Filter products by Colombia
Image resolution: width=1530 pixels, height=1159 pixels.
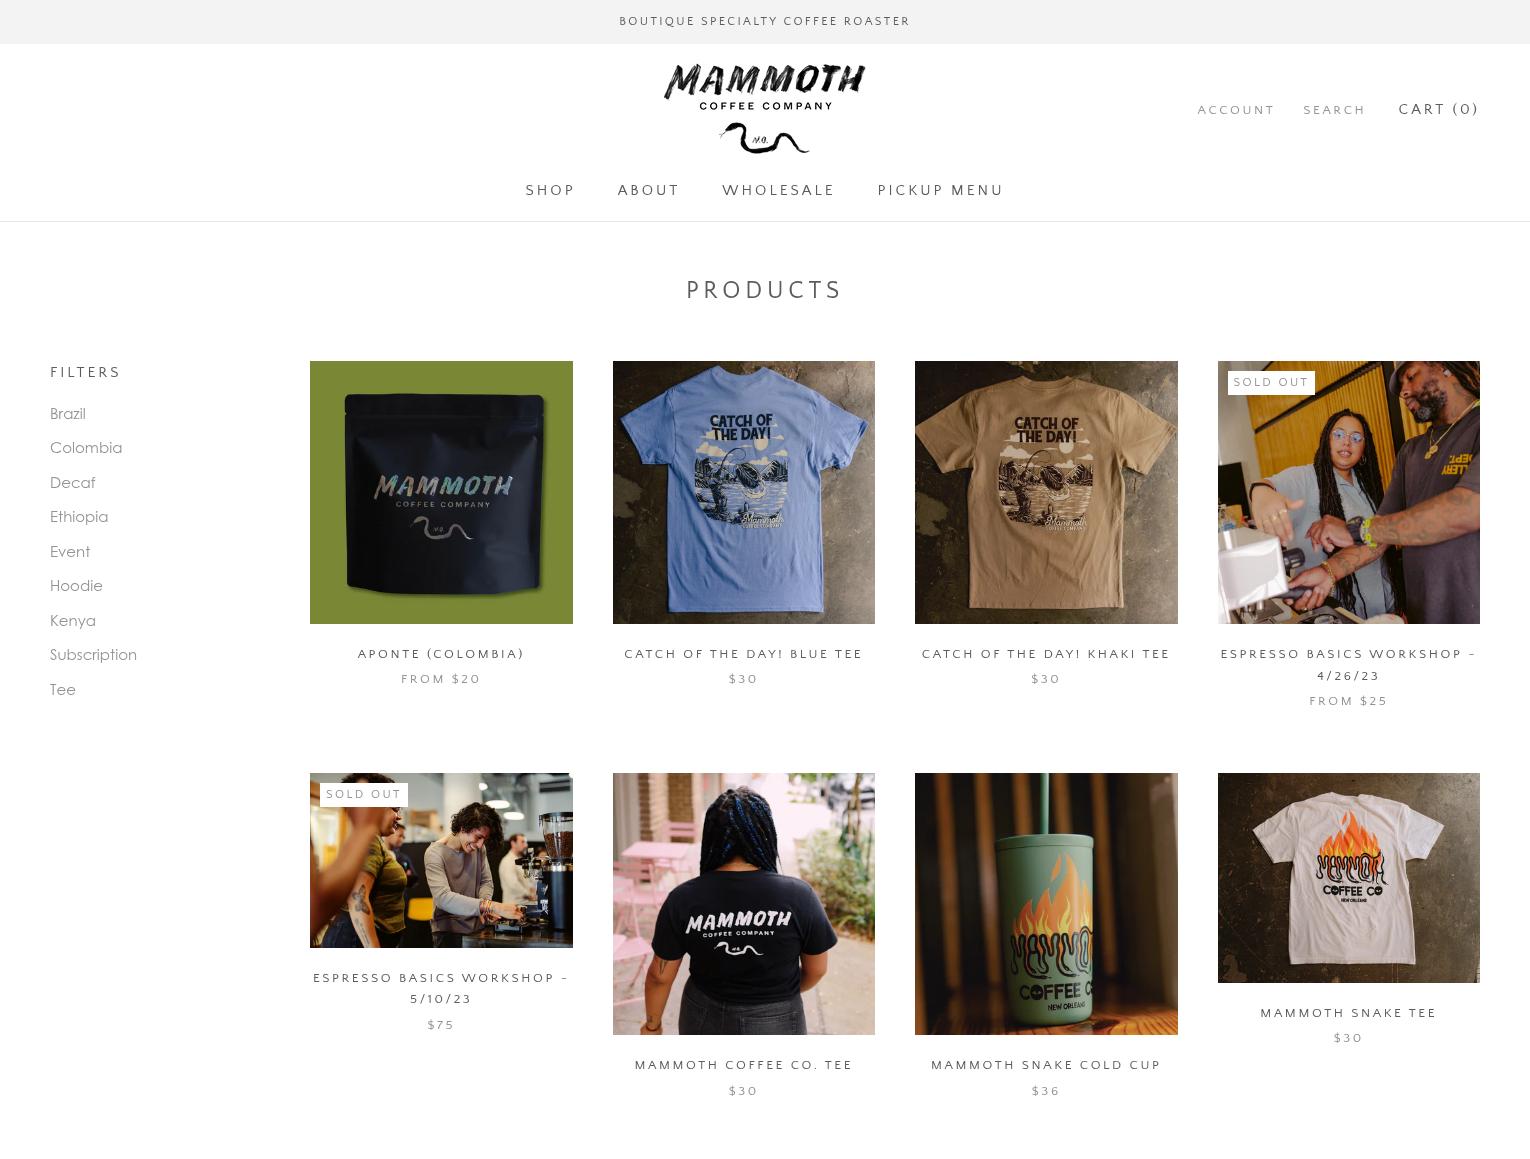pos(86,448)
